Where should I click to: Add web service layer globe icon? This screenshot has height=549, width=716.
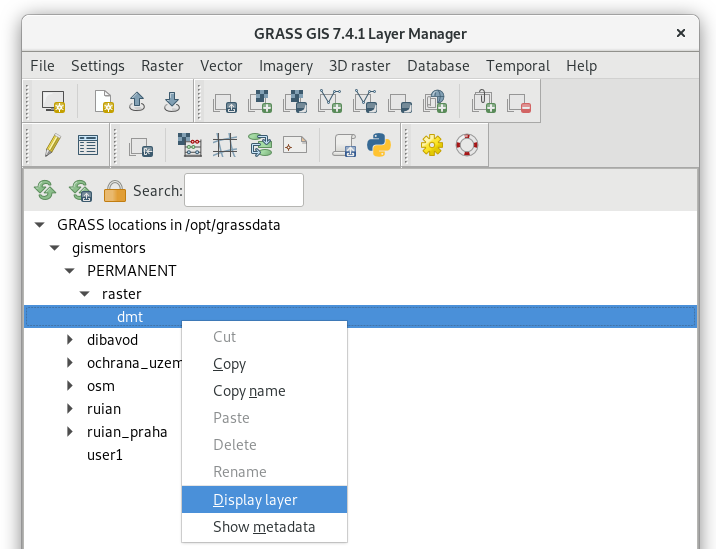tap(435, 101)
